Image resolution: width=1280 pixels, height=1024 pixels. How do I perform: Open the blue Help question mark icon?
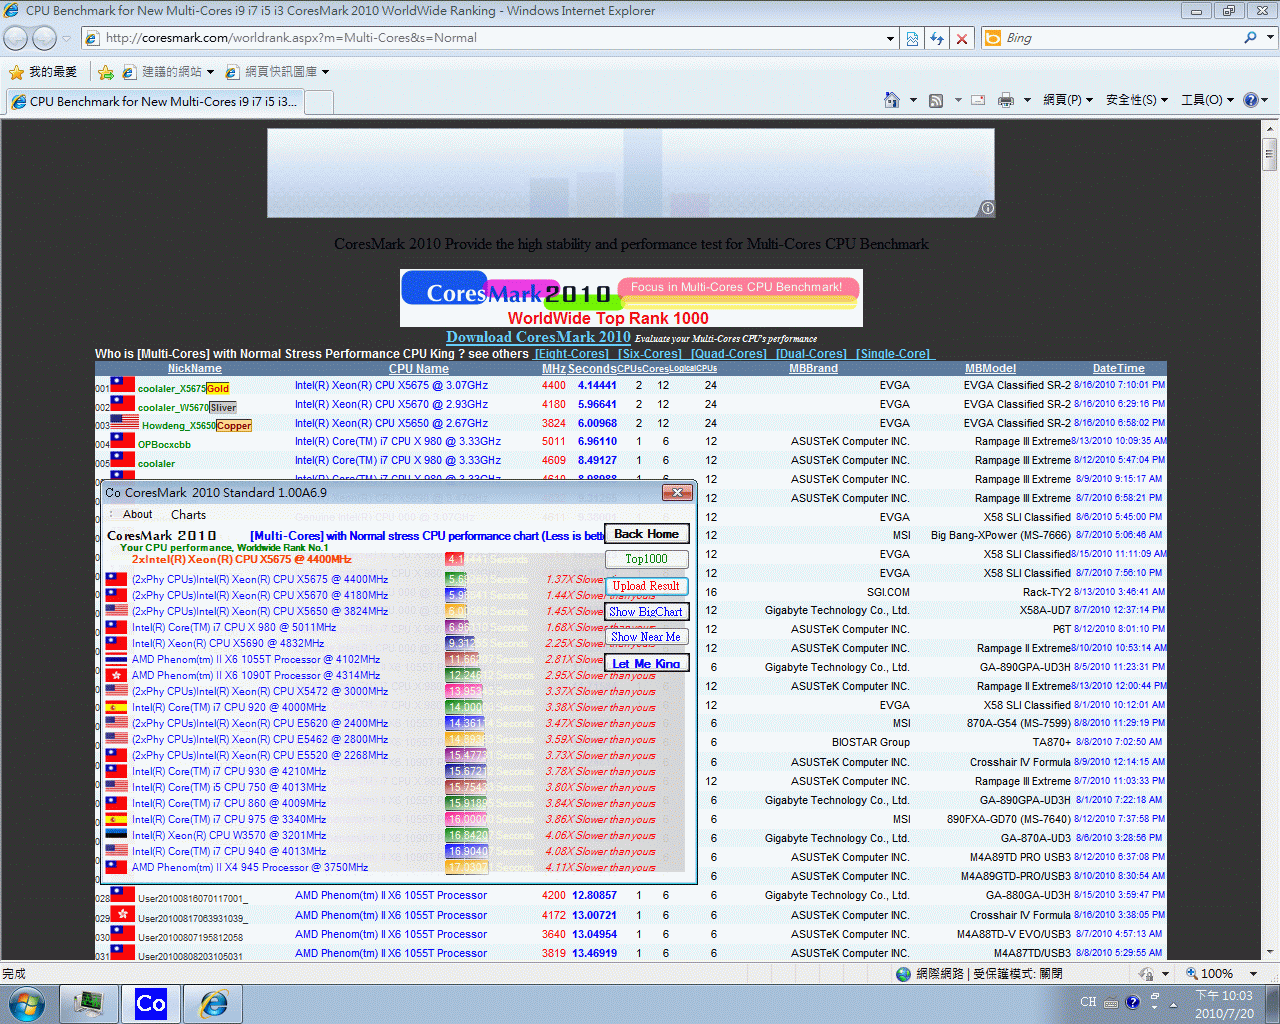click(1251, 100)
